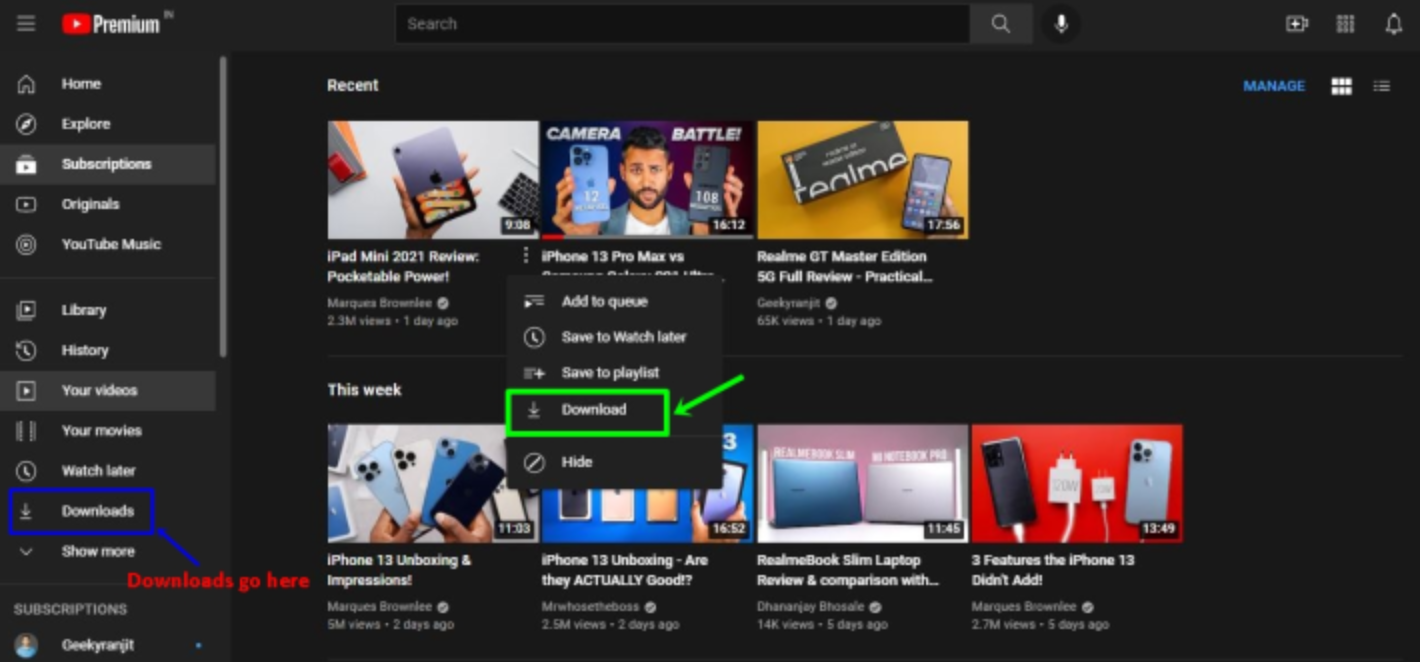Image resolution: width=1420 pixels, height=662 pixels.
Task: Open RealmeBook Slim laptop thumbnail
Action: coord(863,484)
